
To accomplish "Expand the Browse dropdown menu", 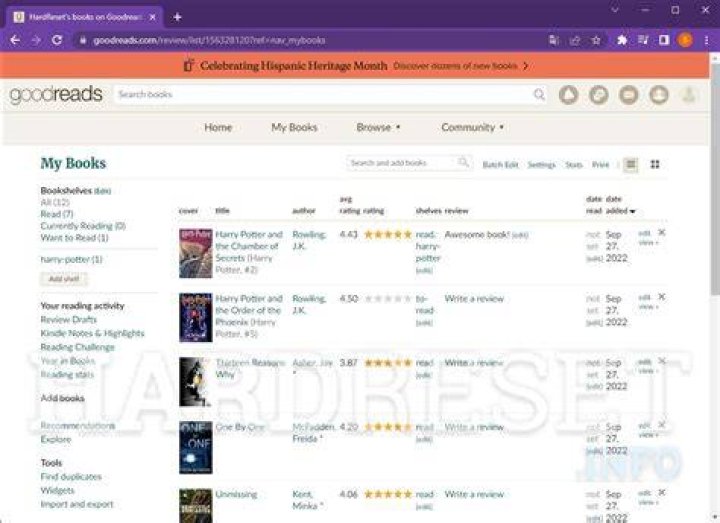I will [x=378, y=127].
